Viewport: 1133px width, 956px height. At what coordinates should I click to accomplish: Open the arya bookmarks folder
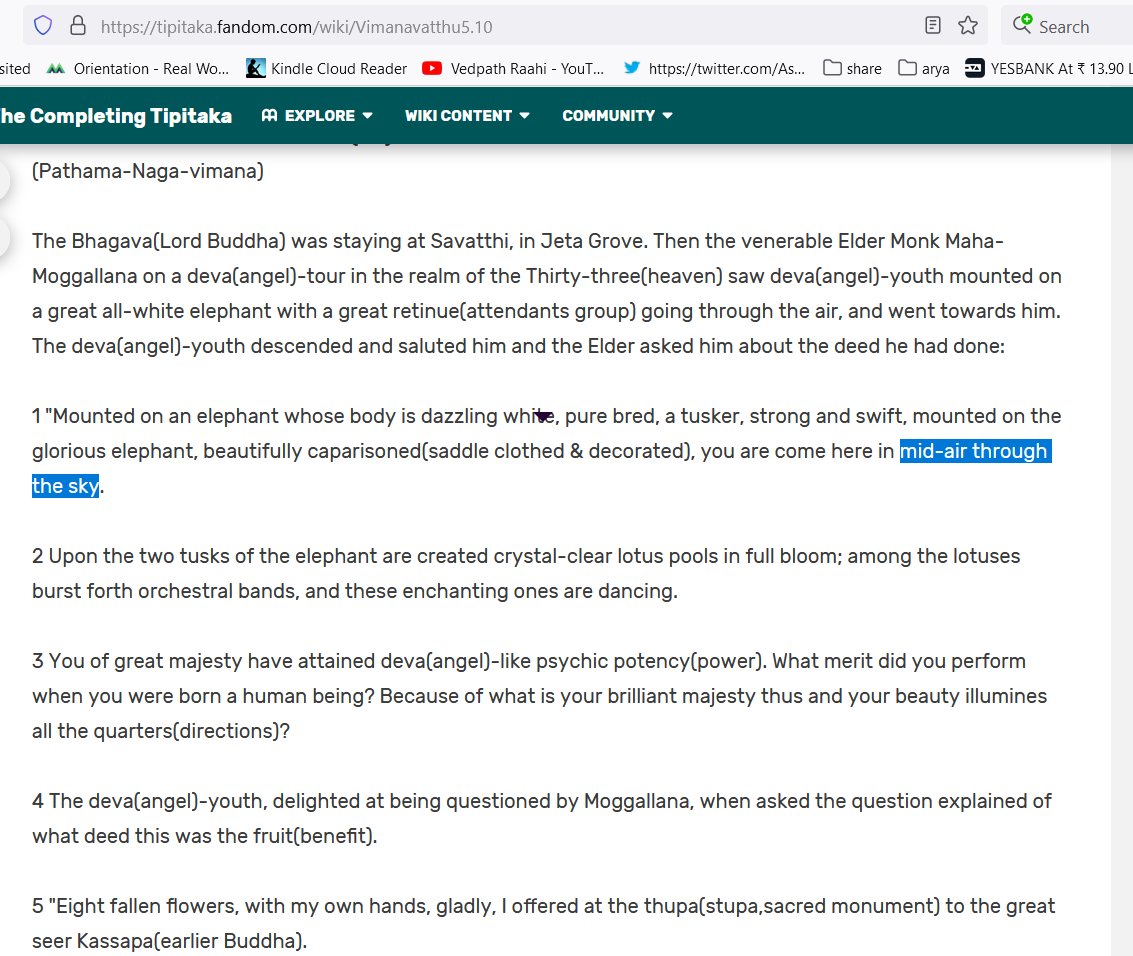(x=923, y=69)
